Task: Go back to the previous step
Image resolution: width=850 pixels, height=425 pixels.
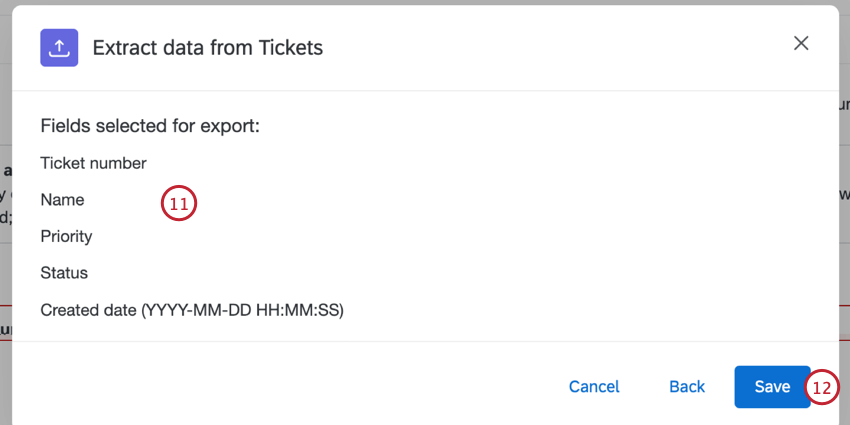Action: point(687,387)
